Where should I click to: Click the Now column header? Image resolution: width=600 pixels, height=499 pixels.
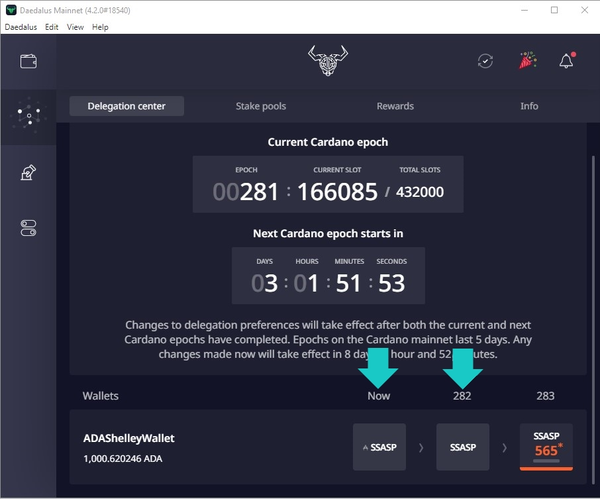click(x=378, y=396)
